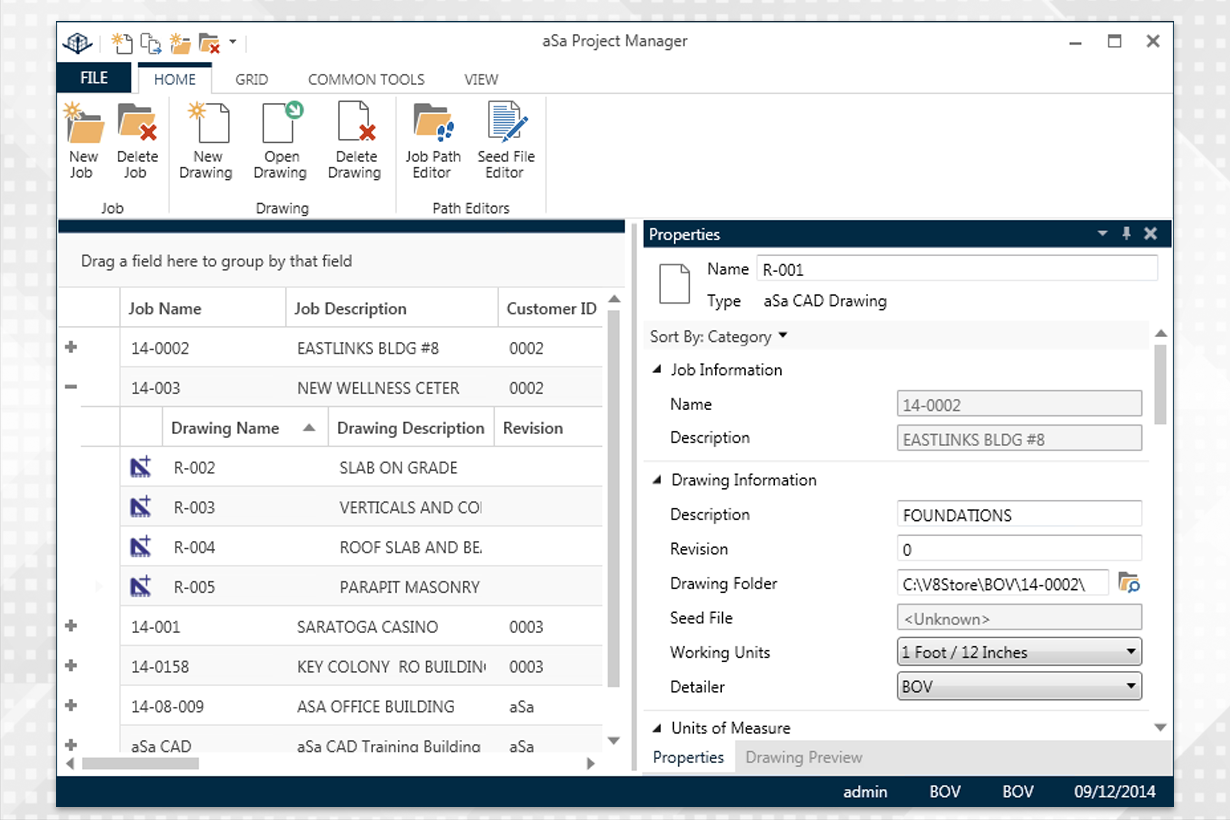The height and width of the screenshot is (820, 1230).
Task: Switch to the GRID ribbon tab
Action: tap(251, 79)
